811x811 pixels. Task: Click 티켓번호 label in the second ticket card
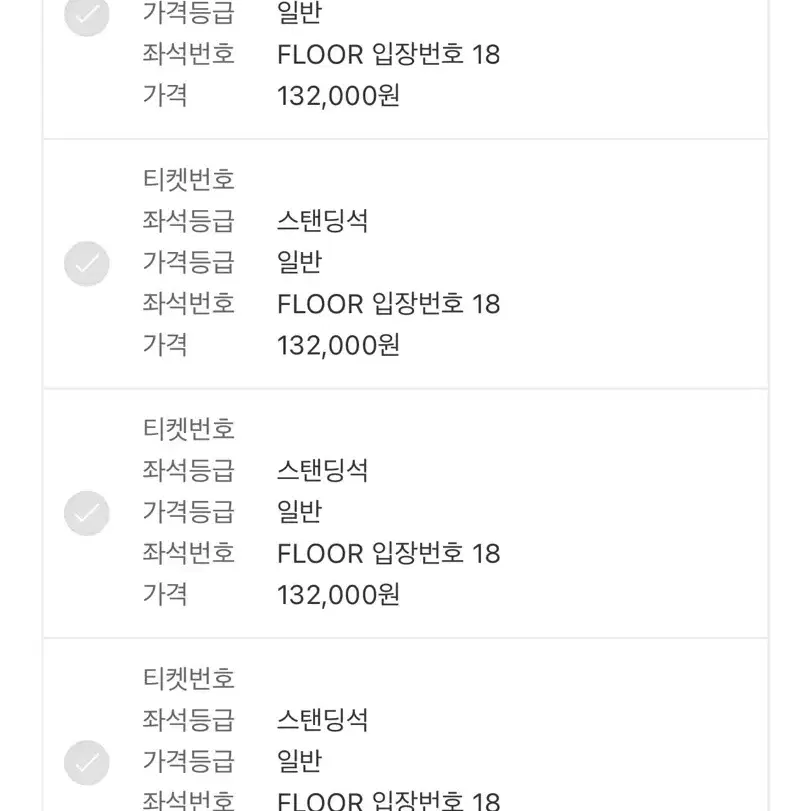189,179
